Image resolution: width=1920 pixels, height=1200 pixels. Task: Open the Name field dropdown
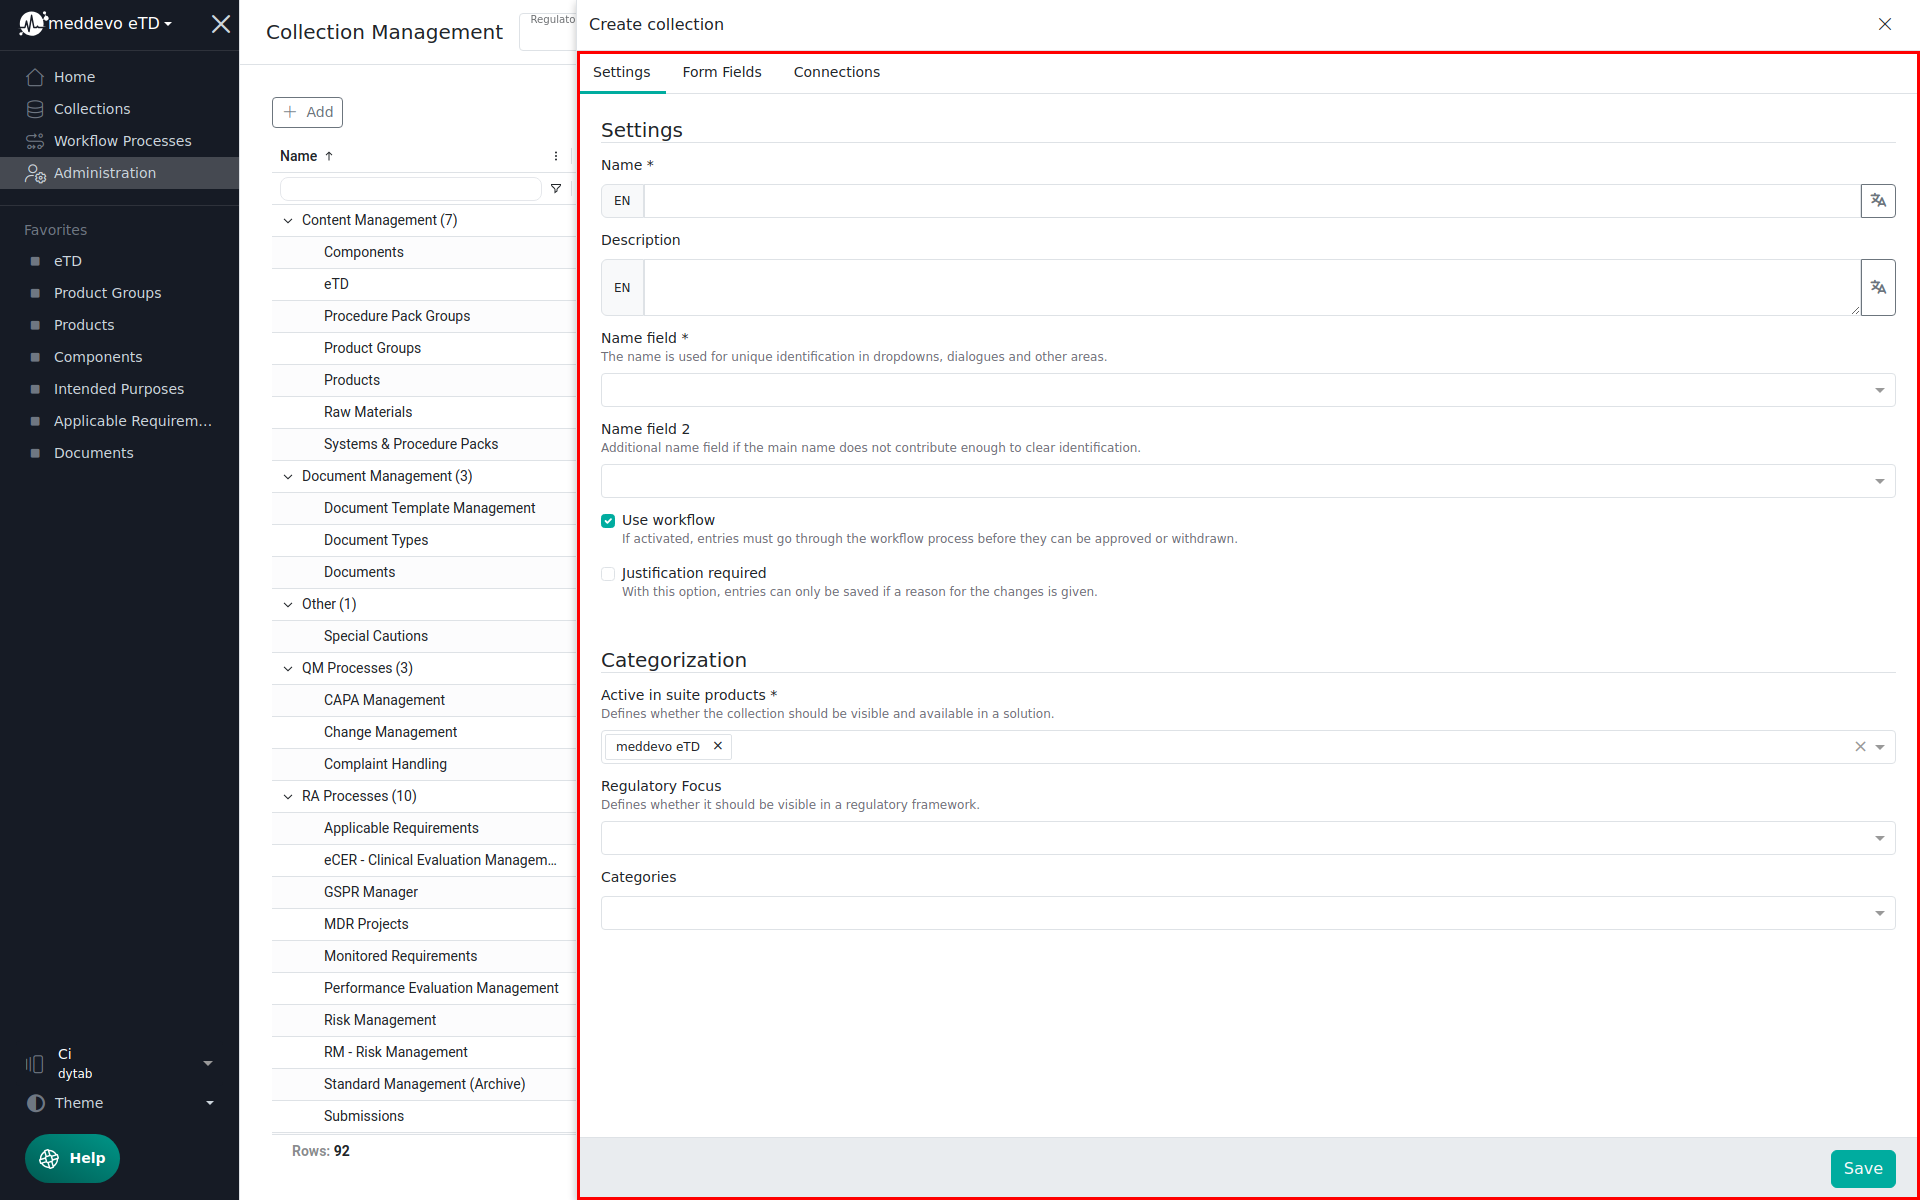click(1247, 390)
